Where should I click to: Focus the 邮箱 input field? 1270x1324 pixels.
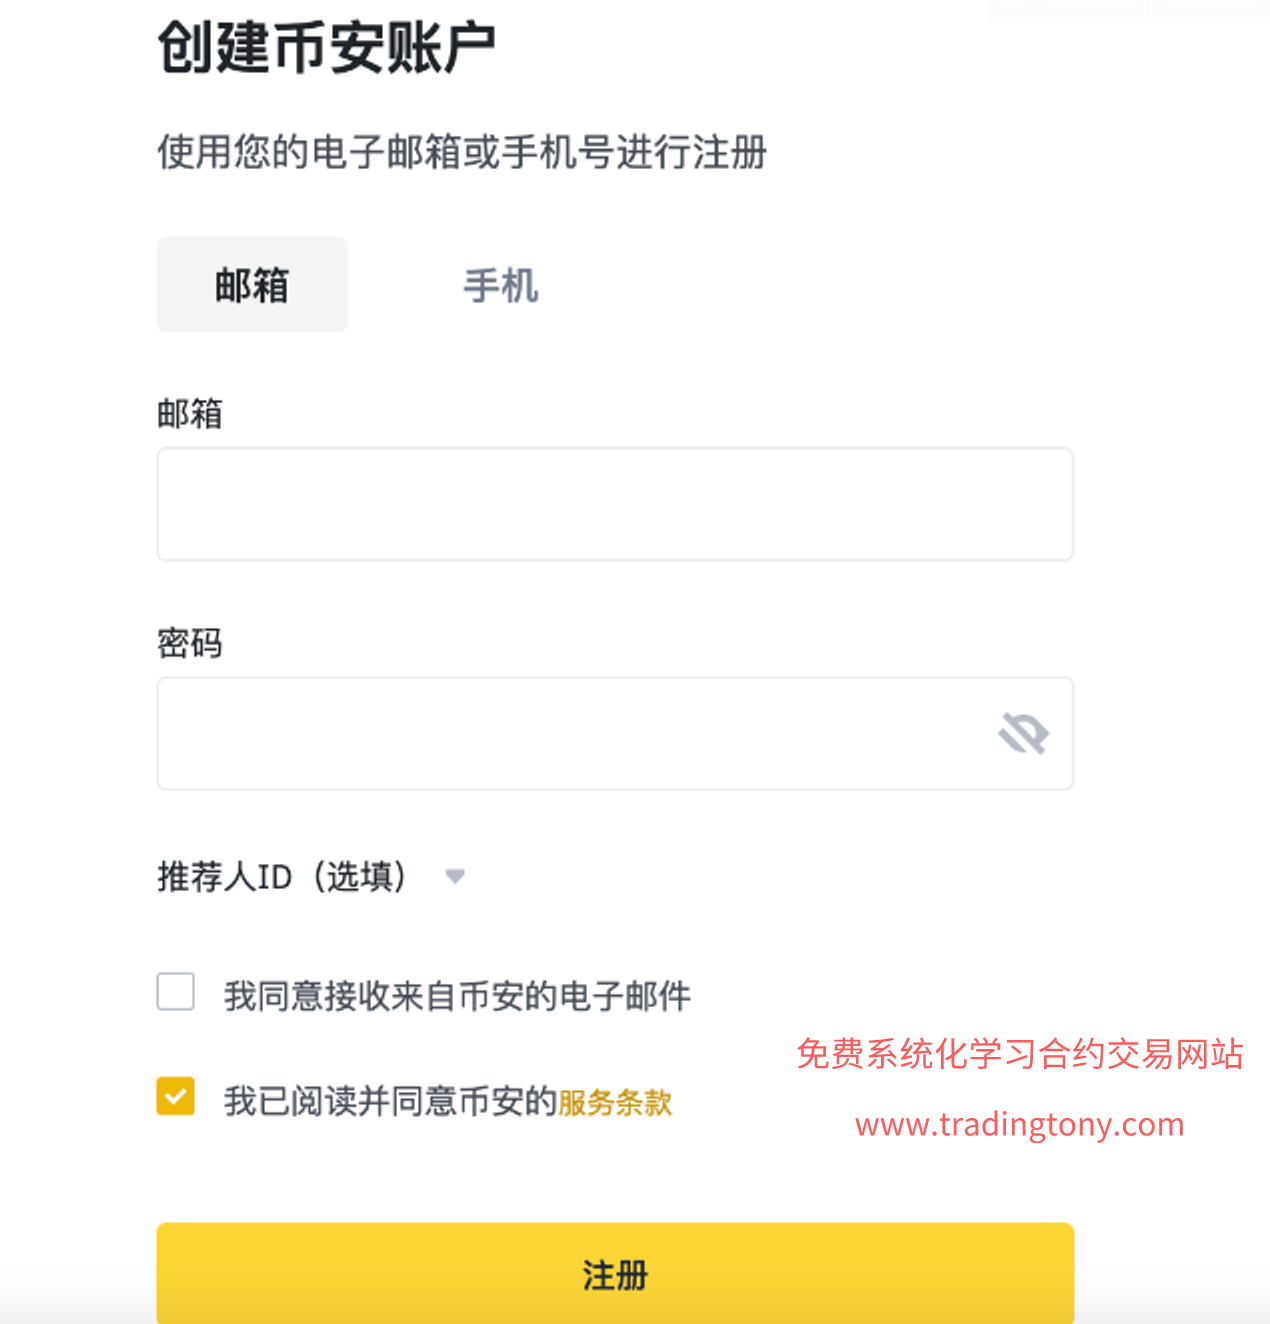(x=614, y=504)
